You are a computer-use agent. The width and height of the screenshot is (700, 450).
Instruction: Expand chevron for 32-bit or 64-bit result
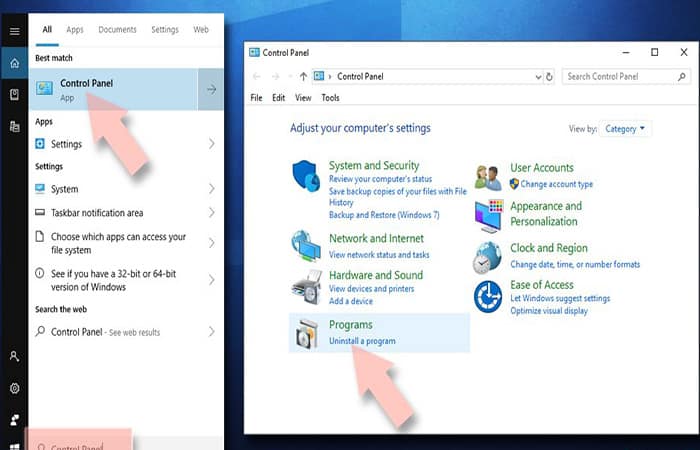(x=212, y=280)
